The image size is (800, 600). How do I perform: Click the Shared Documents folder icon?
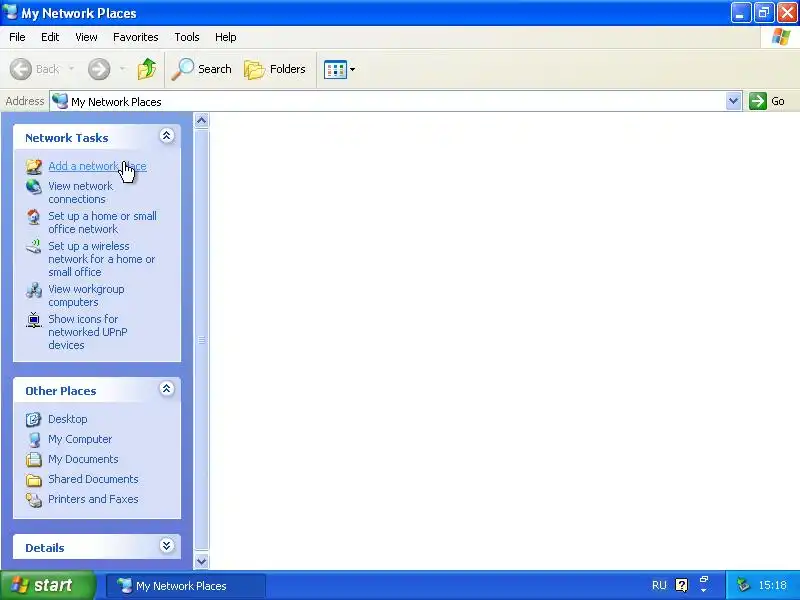point(34,480)
